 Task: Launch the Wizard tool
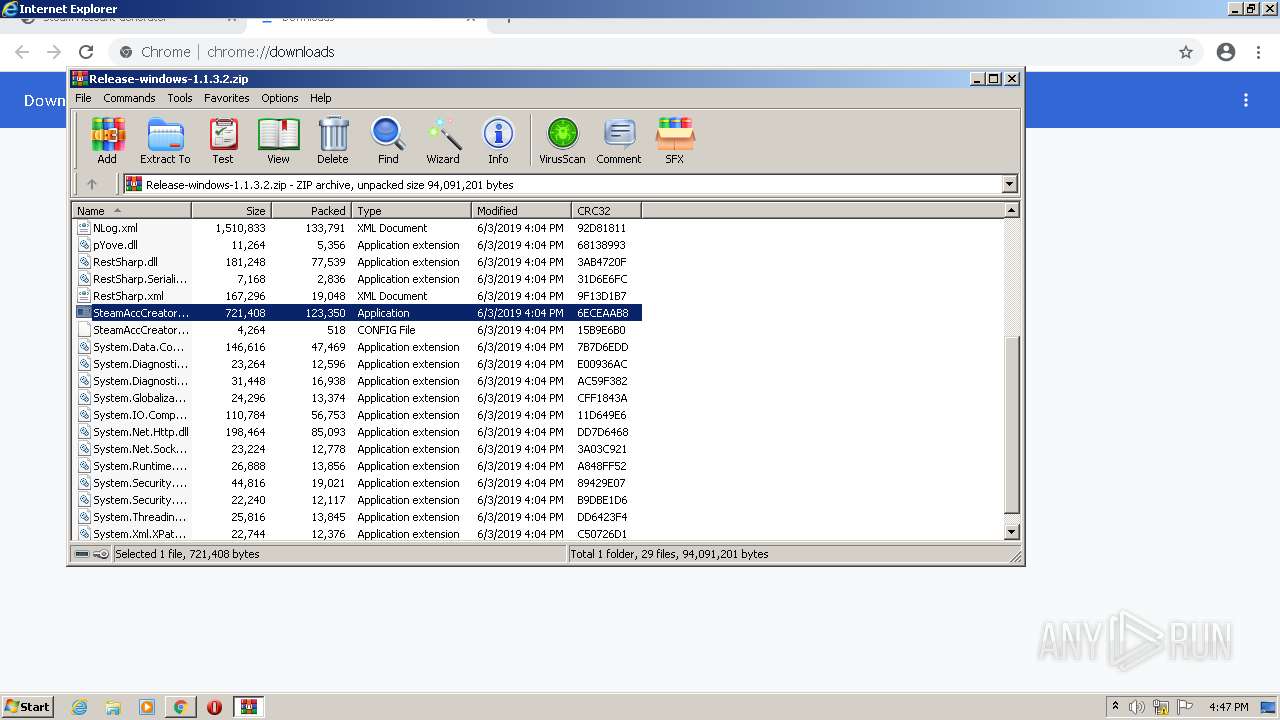(x=443, y=141)
